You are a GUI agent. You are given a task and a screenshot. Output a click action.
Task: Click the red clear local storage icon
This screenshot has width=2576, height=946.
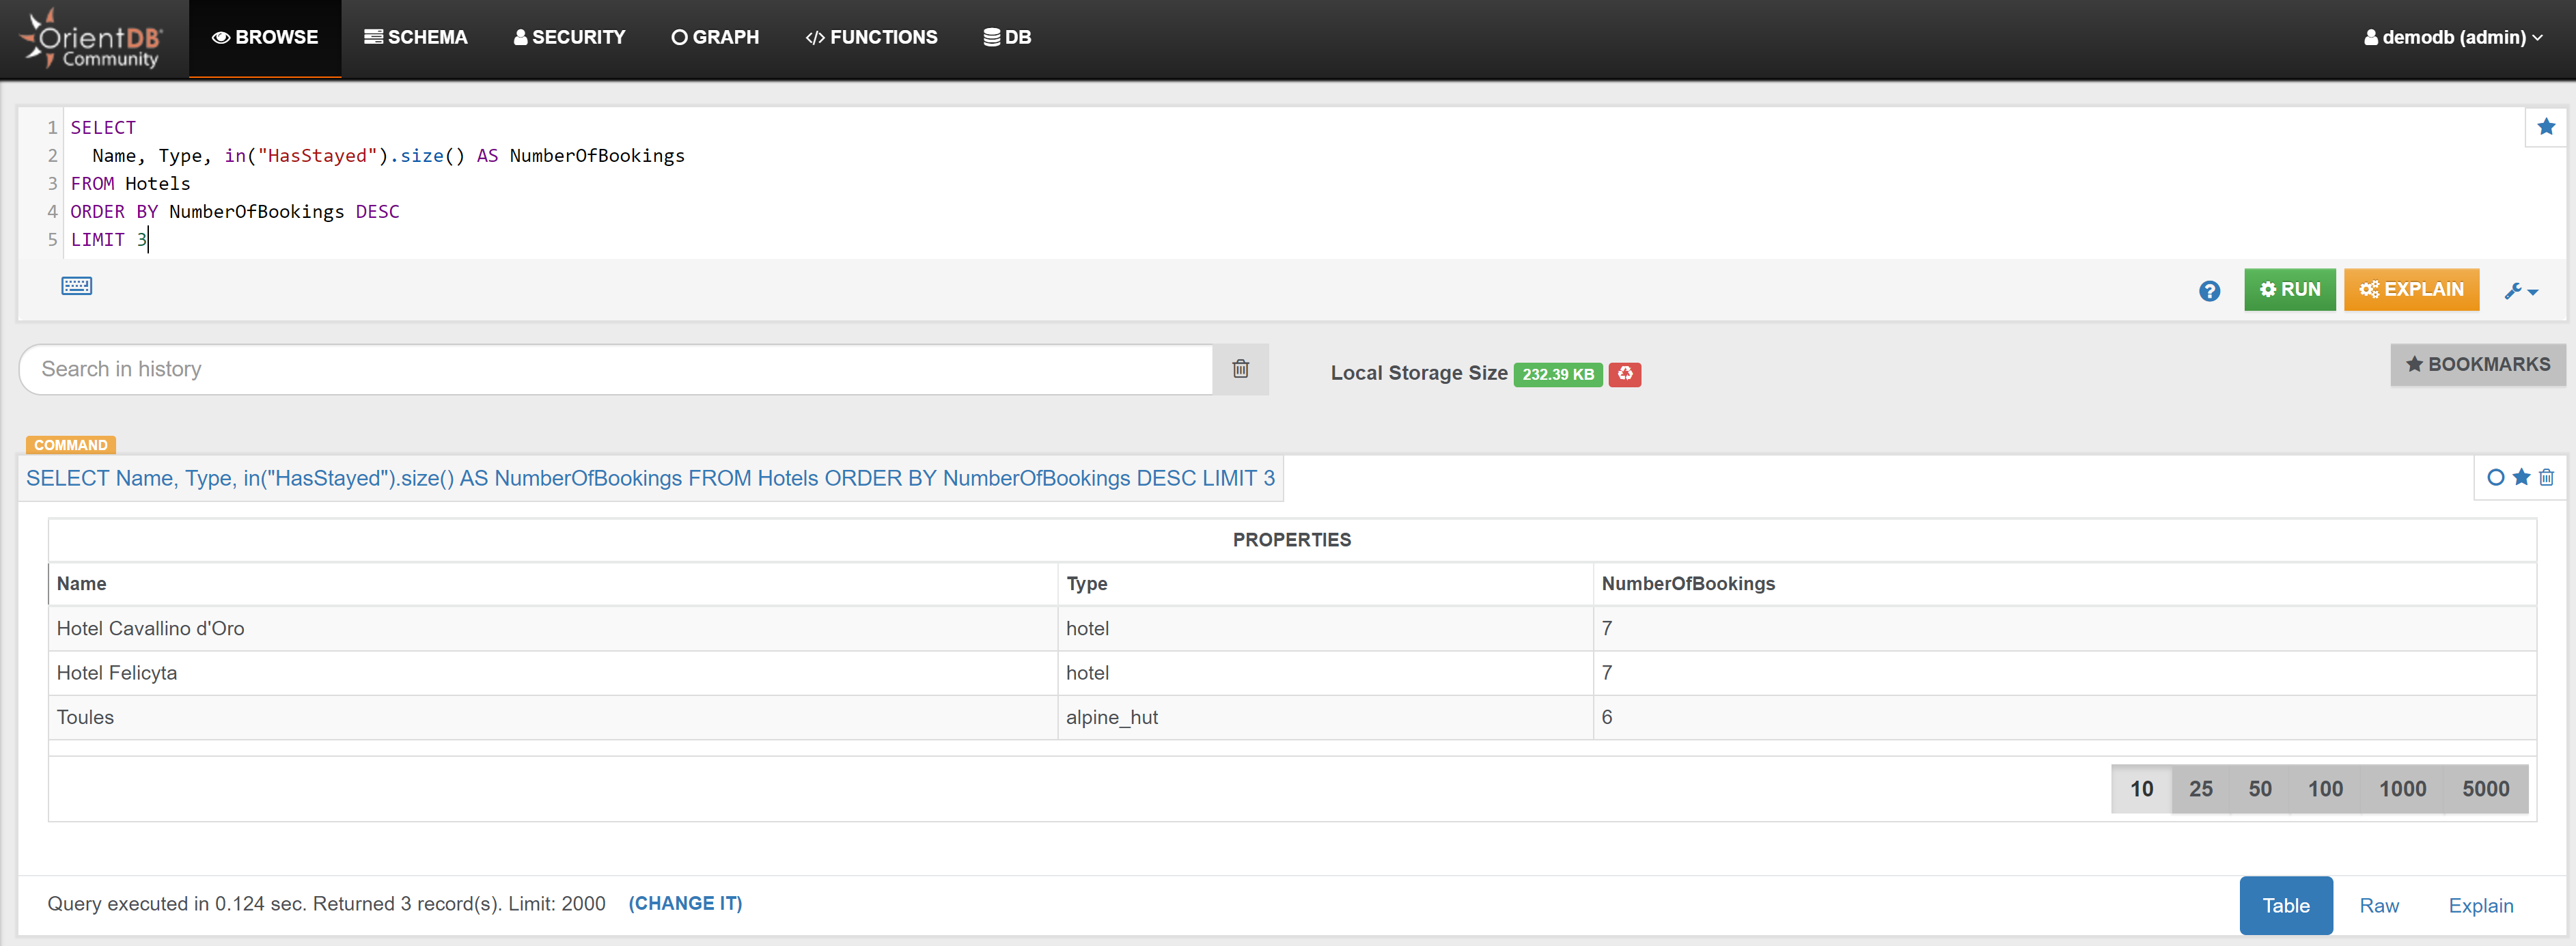(1624, 374)
